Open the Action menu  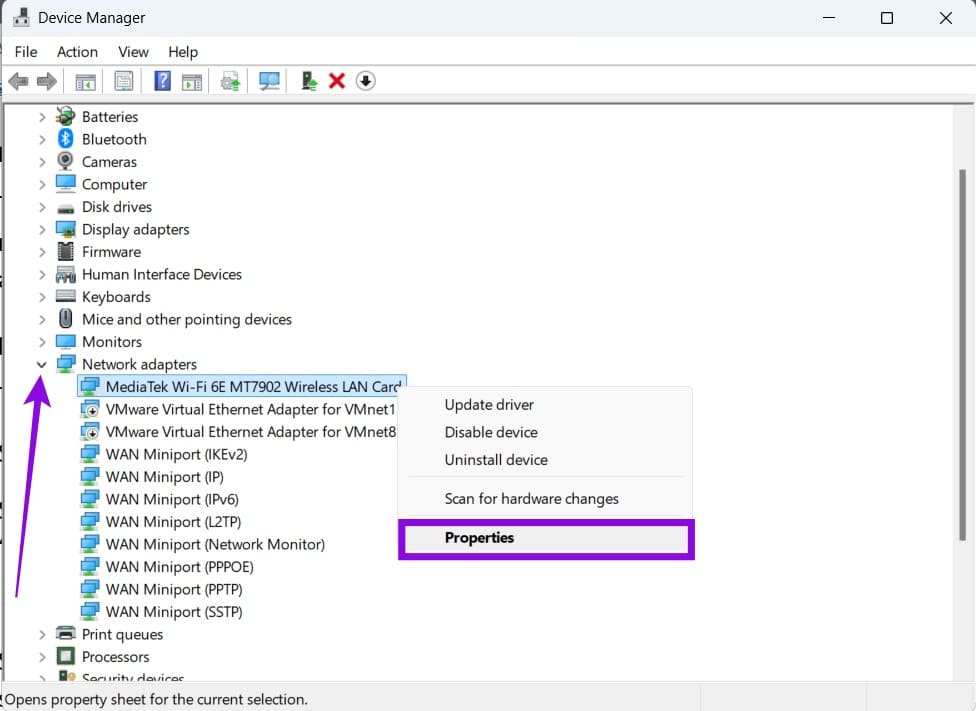click(x=77, y=52)
